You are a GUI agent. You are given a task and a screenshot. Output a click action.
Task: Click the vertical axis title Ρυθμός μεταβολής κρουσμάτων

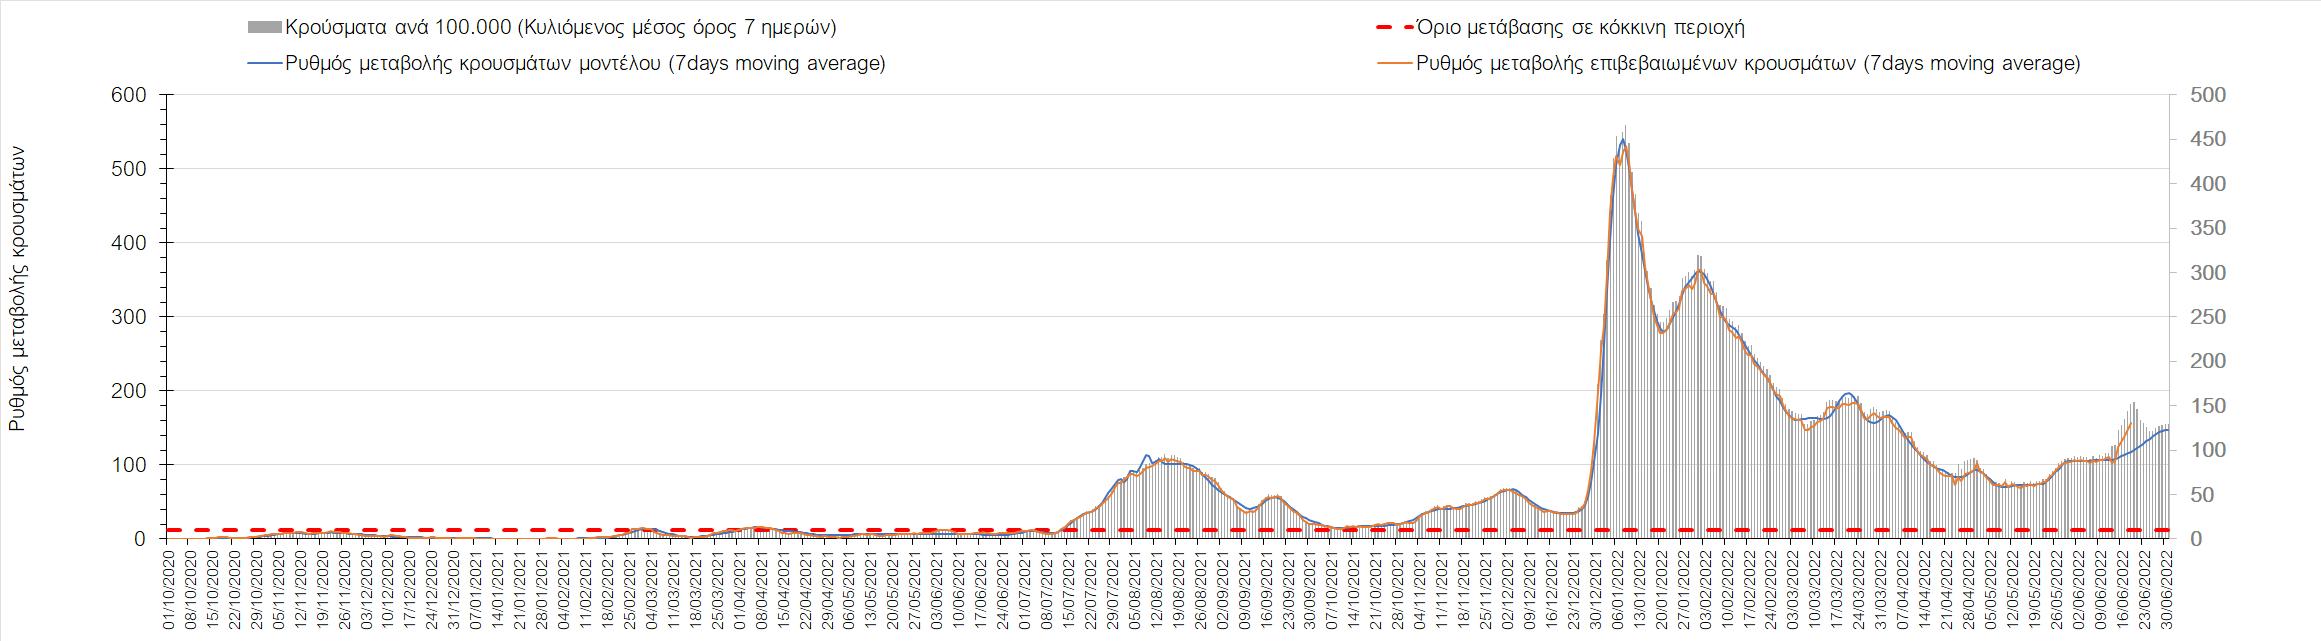17,288
